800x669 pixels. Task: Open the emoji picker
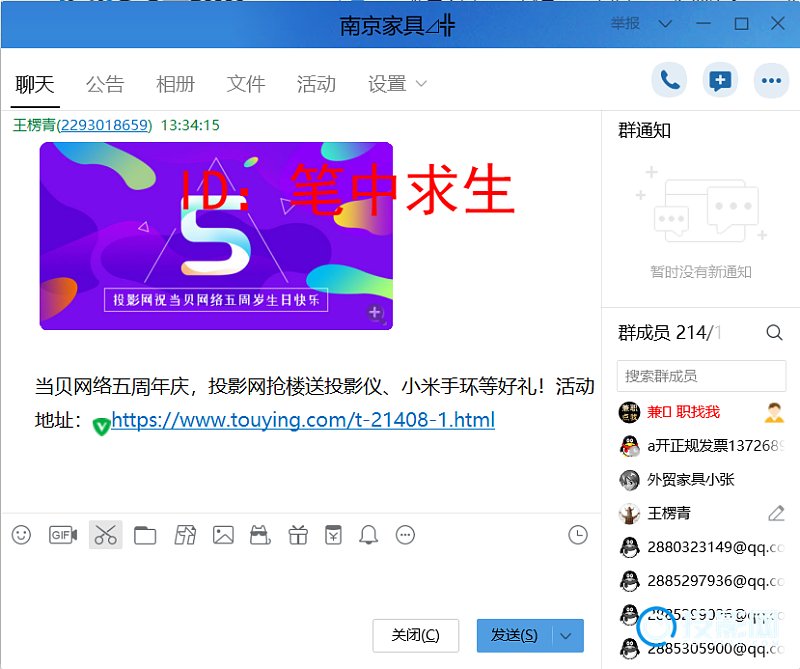point(21,535)
